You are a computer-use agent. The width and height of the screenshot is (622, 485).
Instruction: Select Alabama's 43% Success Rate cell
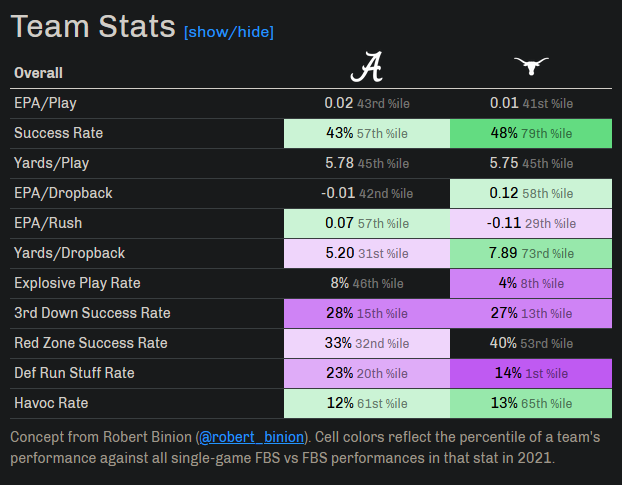pos(367,133)
